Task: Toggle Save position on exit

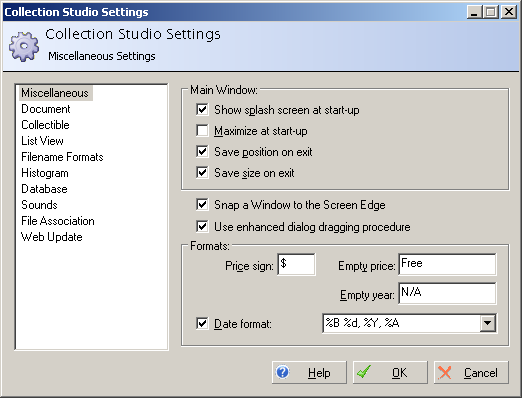Action: 202,151
